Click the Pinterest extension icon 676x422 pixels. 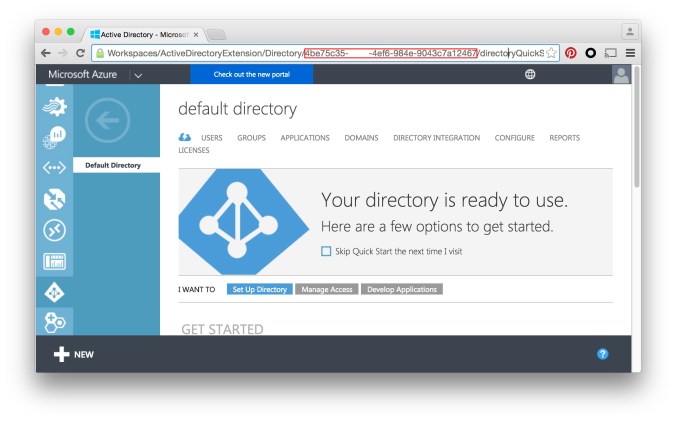click(570, 53)
